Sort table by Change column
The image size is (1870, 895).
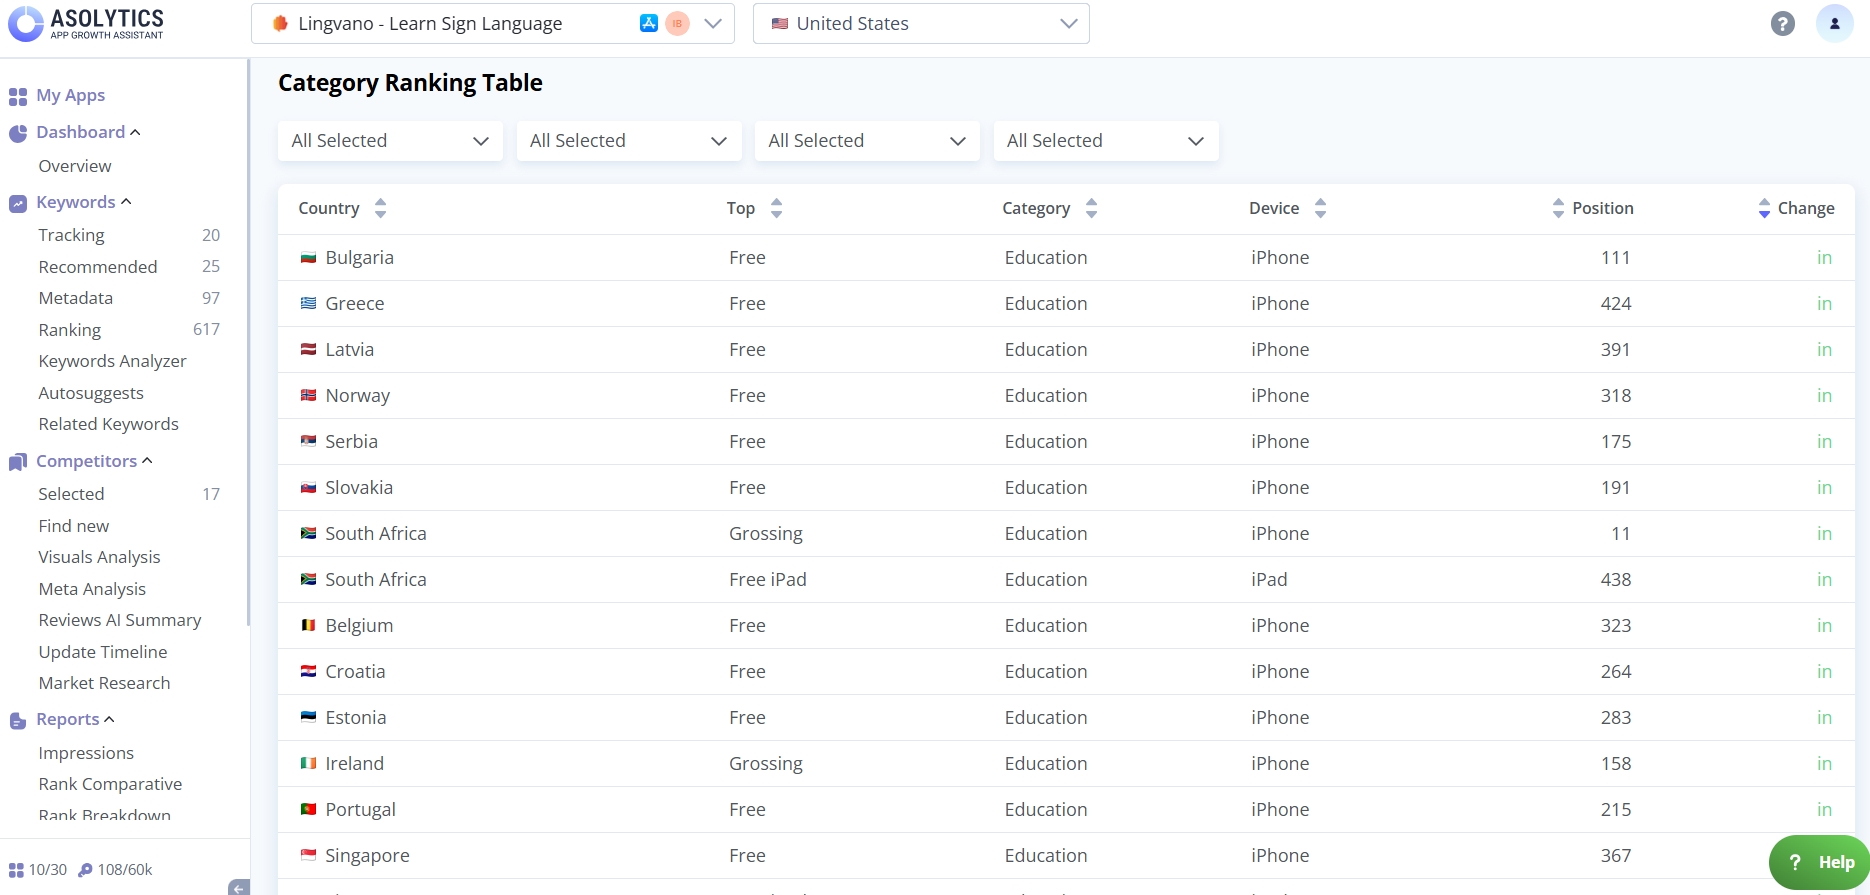pos(1764,208)
